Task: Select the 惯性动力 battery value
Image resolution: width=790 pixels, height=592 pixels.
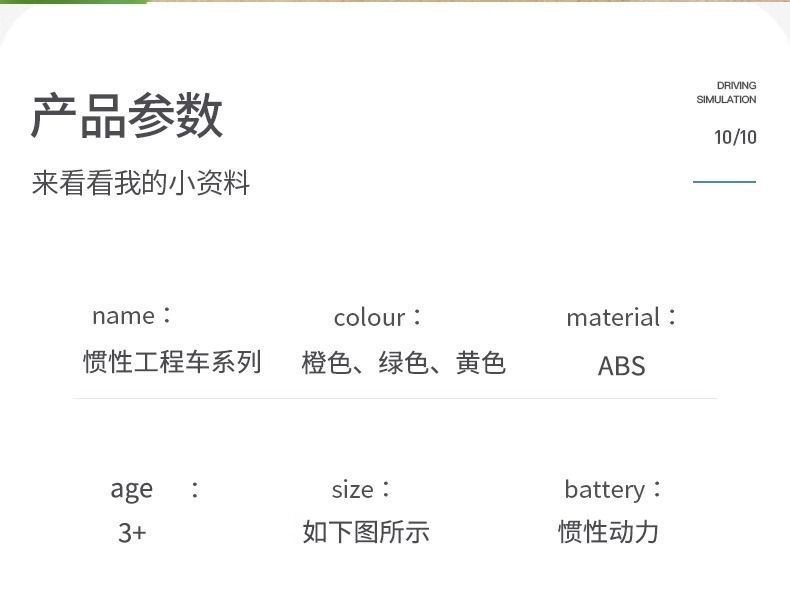Action: [x=608, y=532]
